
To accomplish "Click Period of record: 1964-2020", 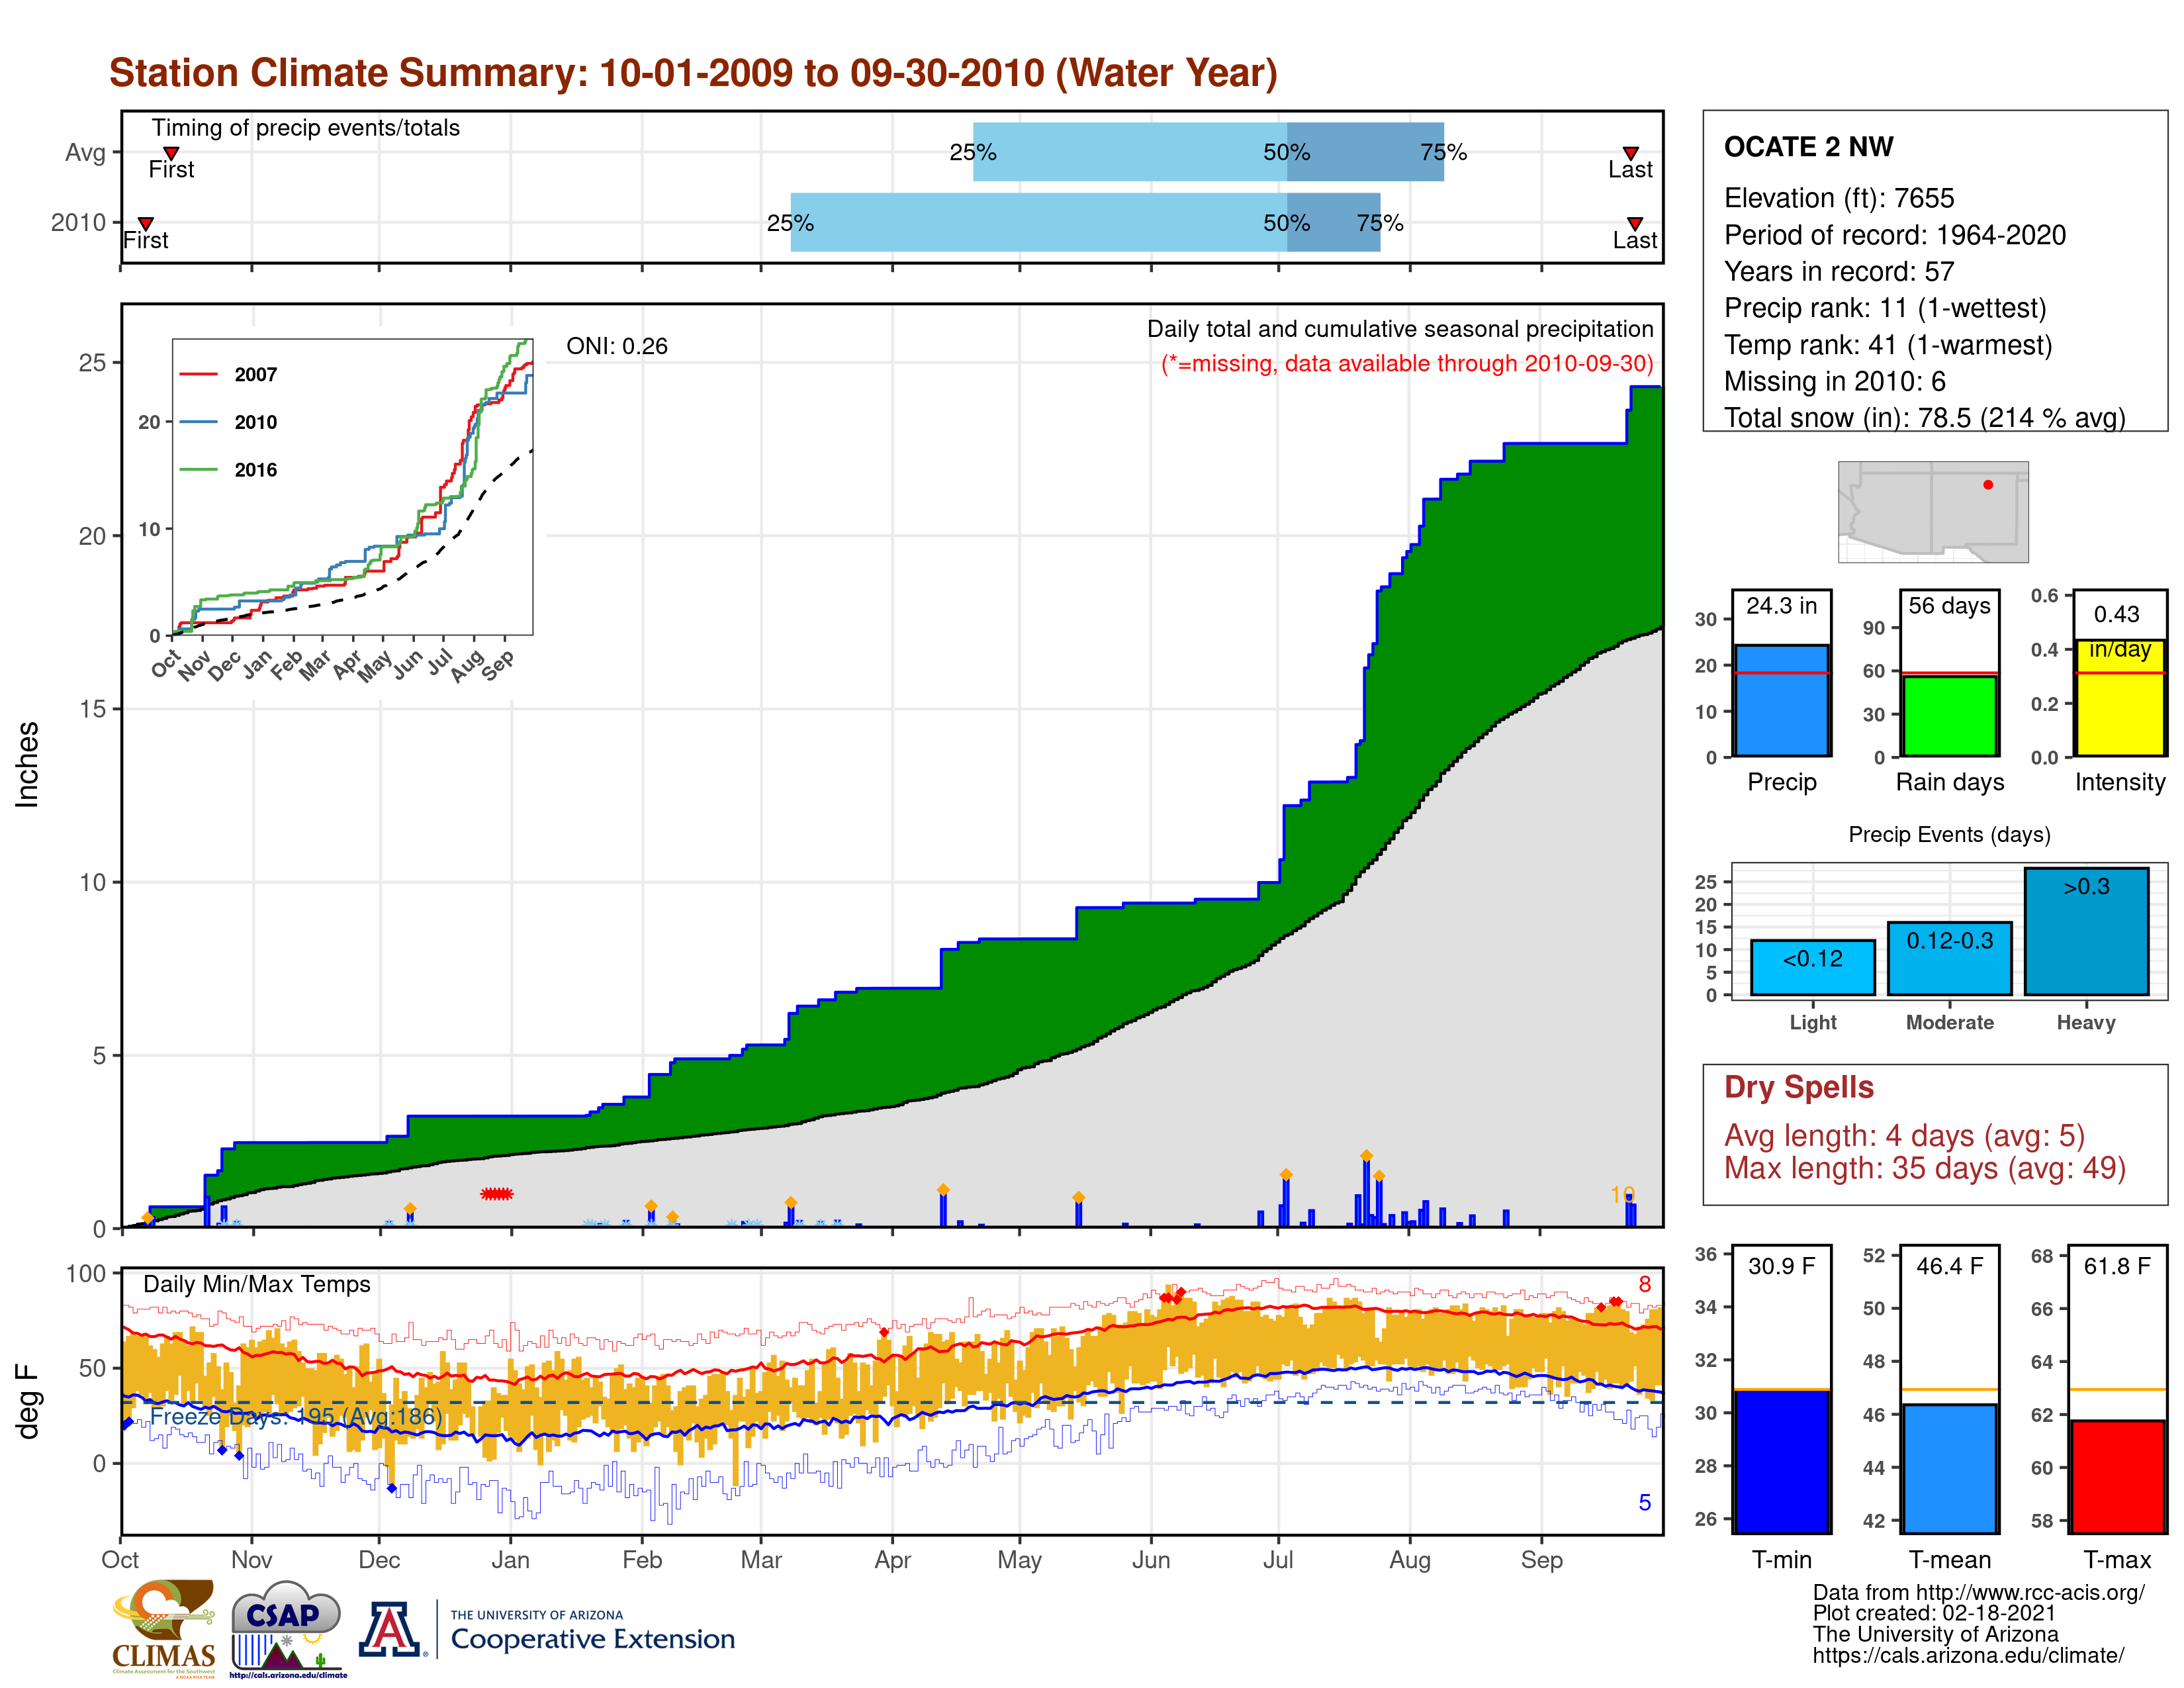I will [1894, 235].
